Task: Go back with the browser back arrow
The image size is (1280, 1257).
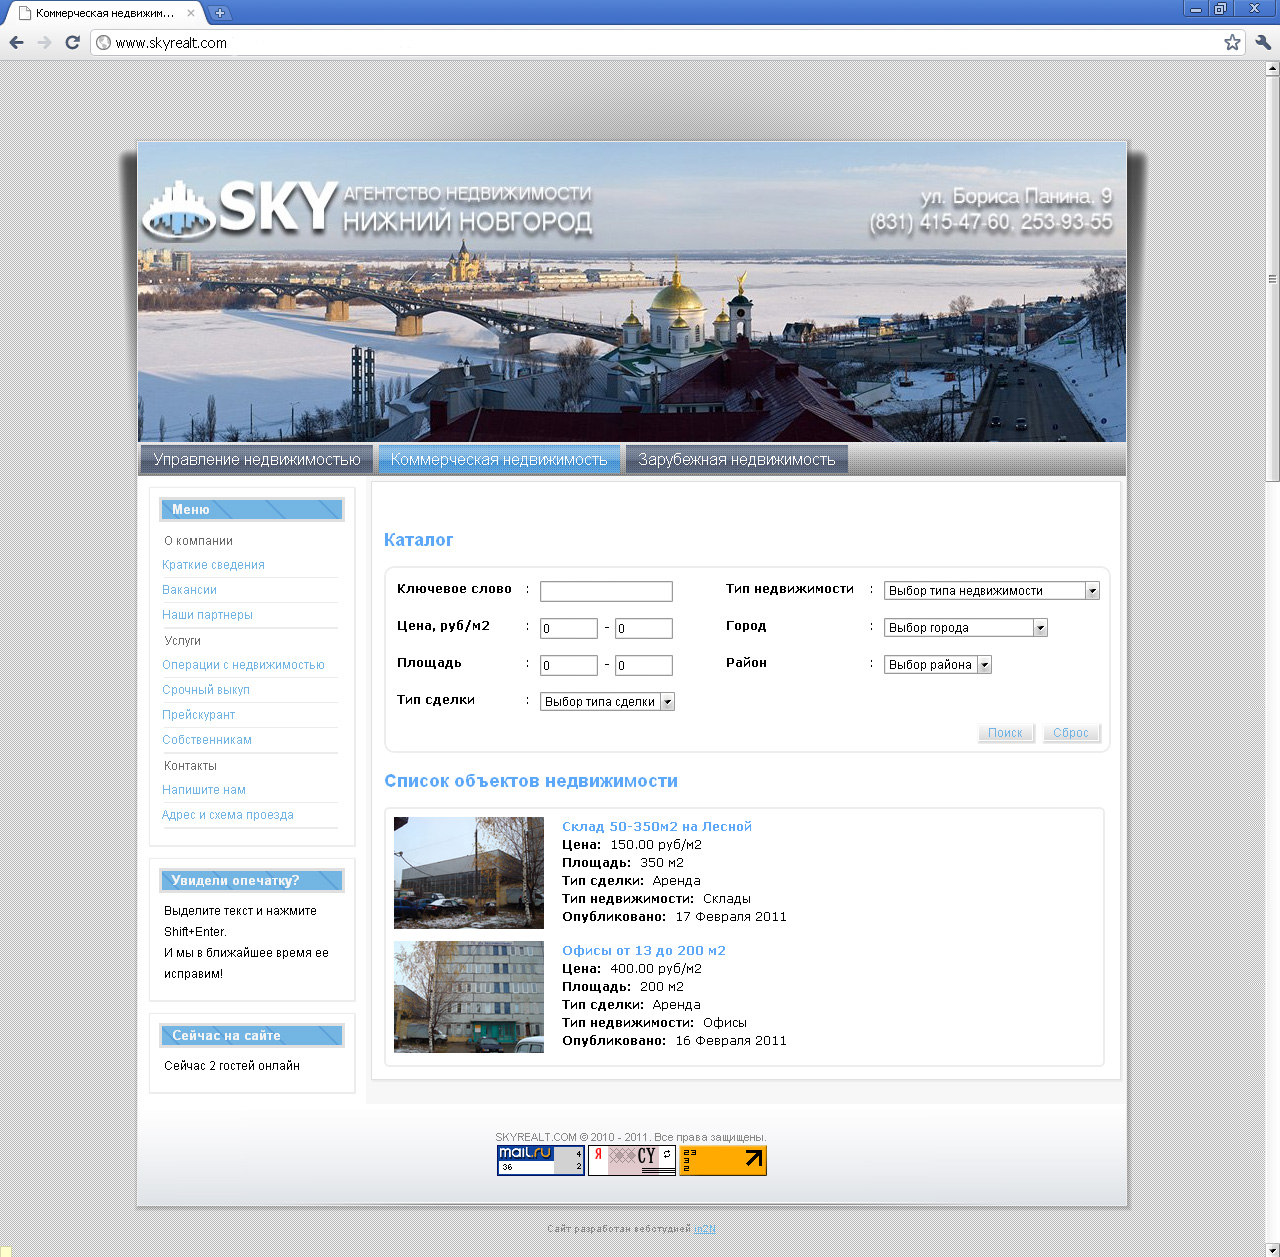Action: 16,42
